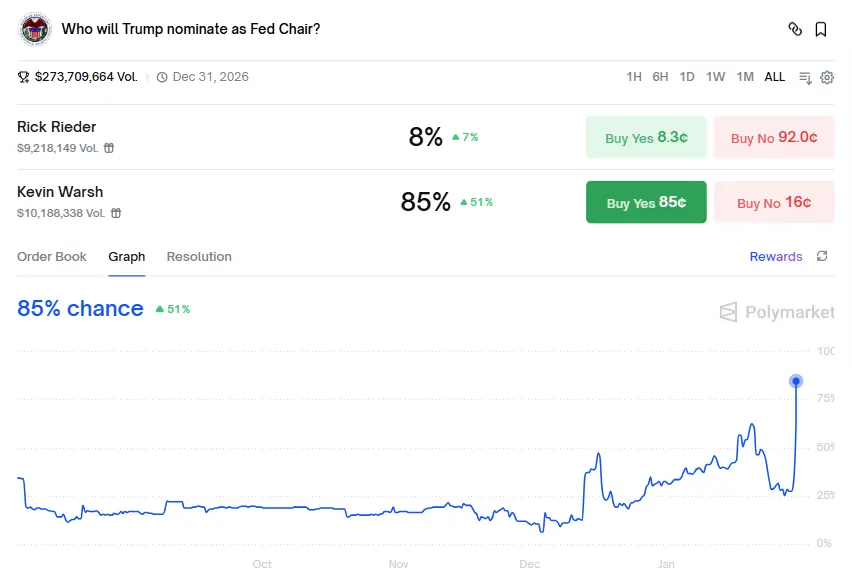
Task: Click the Federal Reserve seal market icon
Action: [x=35, y=29]
